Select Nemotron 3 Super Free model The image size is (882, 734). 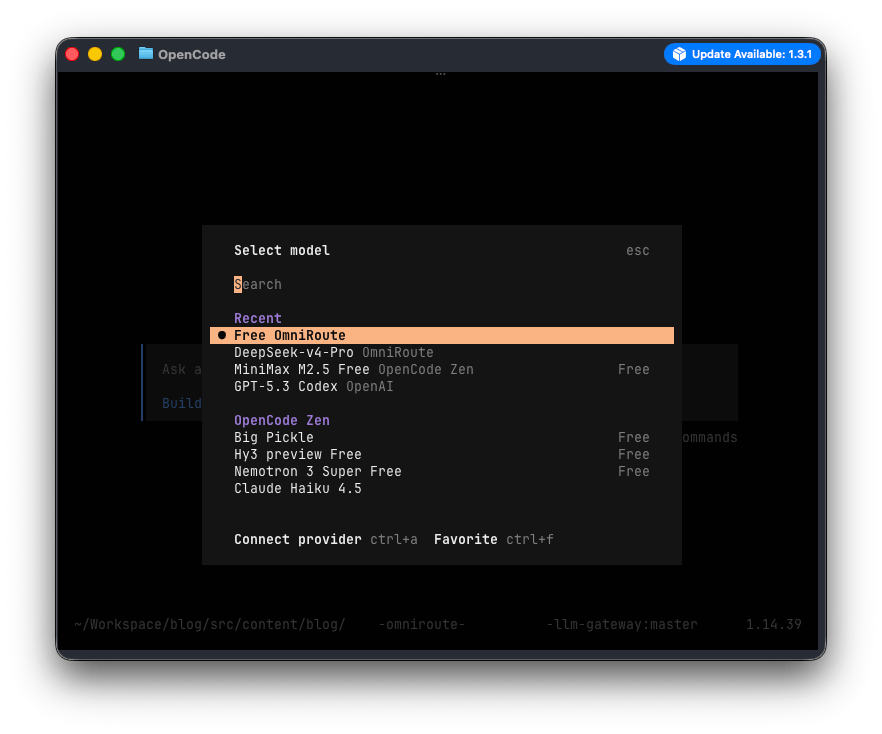pos(442,471)
